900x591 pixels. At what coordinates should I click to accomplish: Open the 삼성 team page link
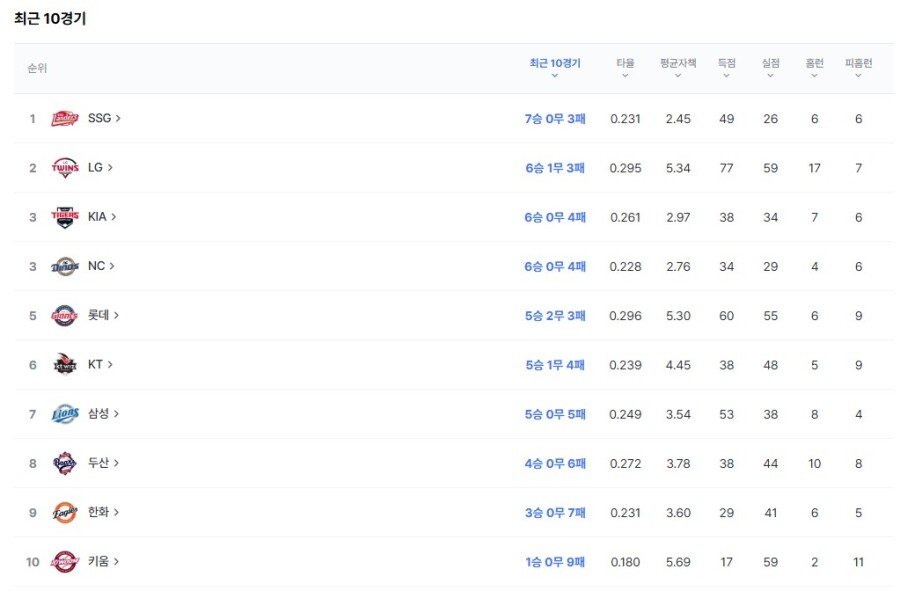[x=103, y=413]
